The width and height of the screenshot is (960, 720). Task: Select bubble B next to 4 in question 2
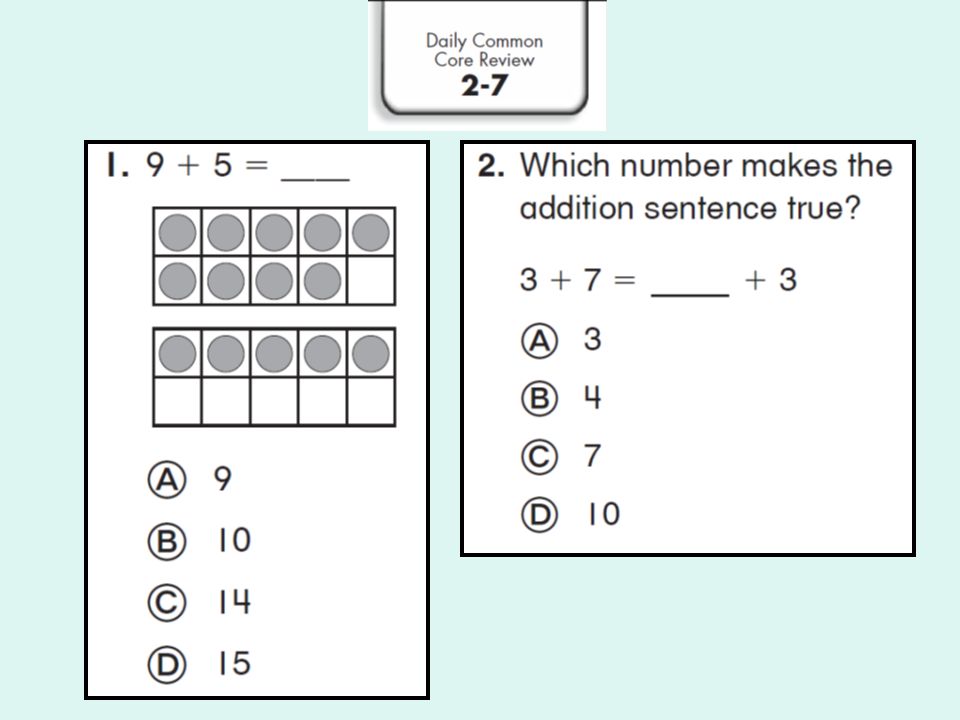539,399
